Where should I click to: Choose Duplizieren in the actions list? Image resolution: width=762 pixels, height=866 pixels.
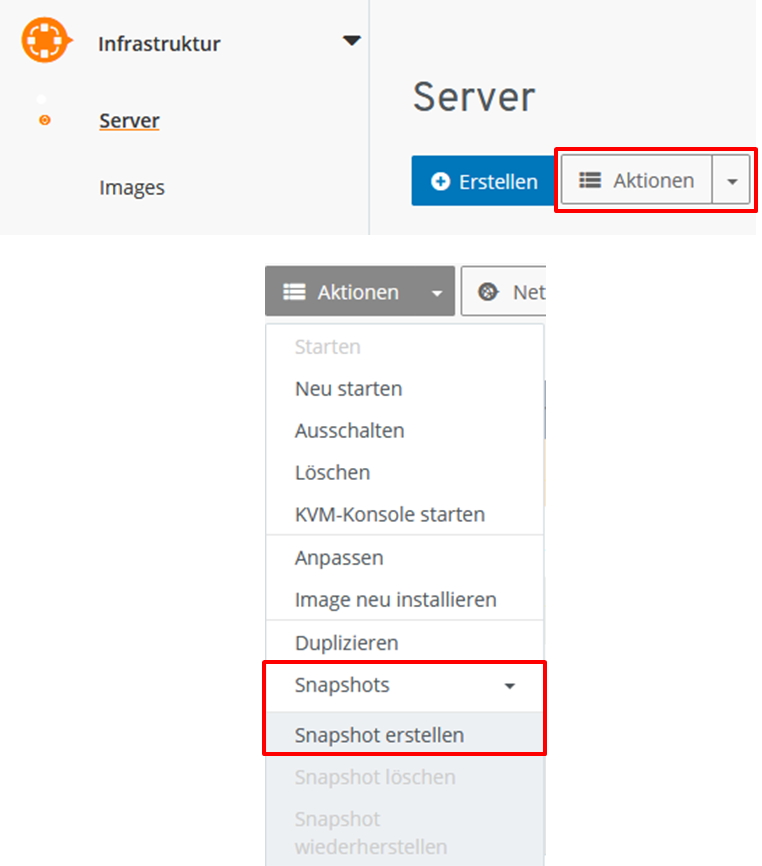[x=345, y=642]
